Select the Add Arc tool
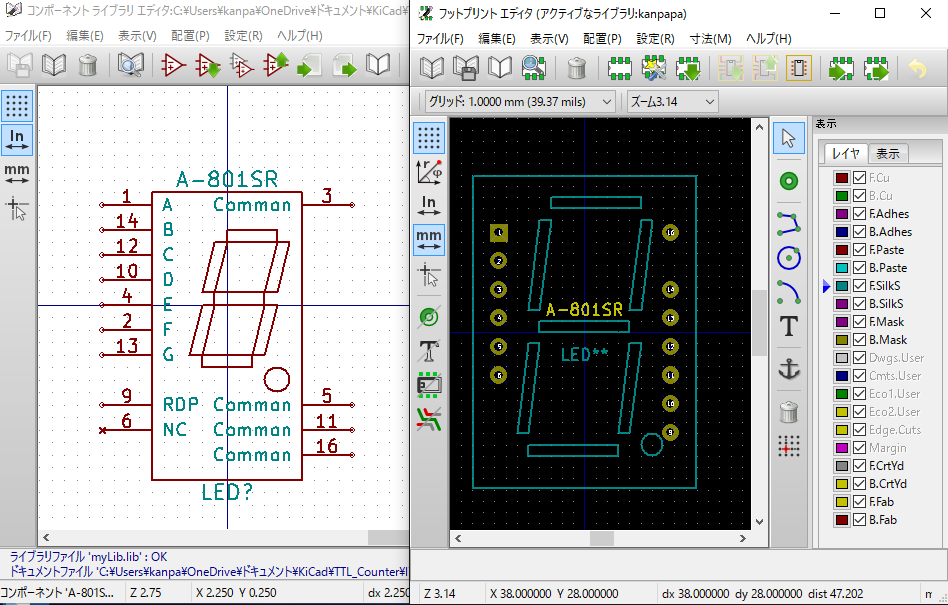 (x=789, y=287)
